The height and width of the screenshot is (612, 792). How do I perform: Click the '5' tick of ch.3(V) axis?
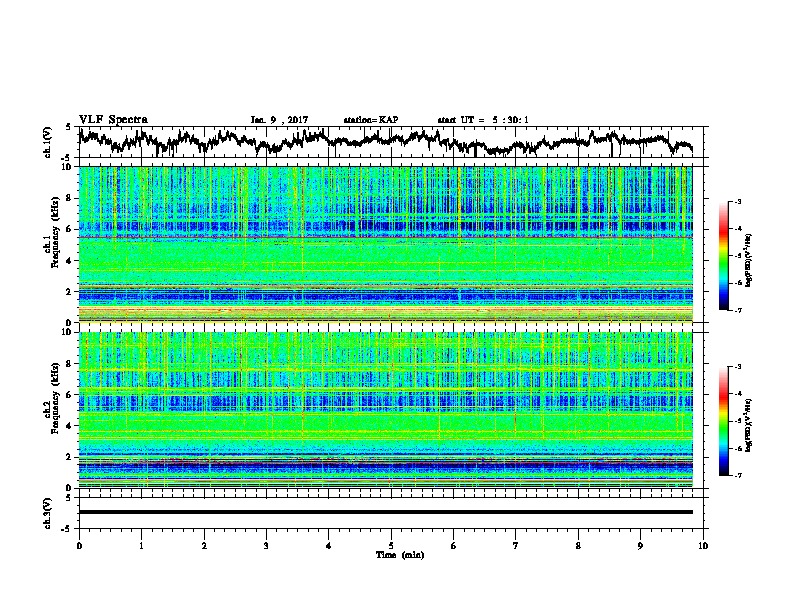pyautogui.click(x=69, y=498)
